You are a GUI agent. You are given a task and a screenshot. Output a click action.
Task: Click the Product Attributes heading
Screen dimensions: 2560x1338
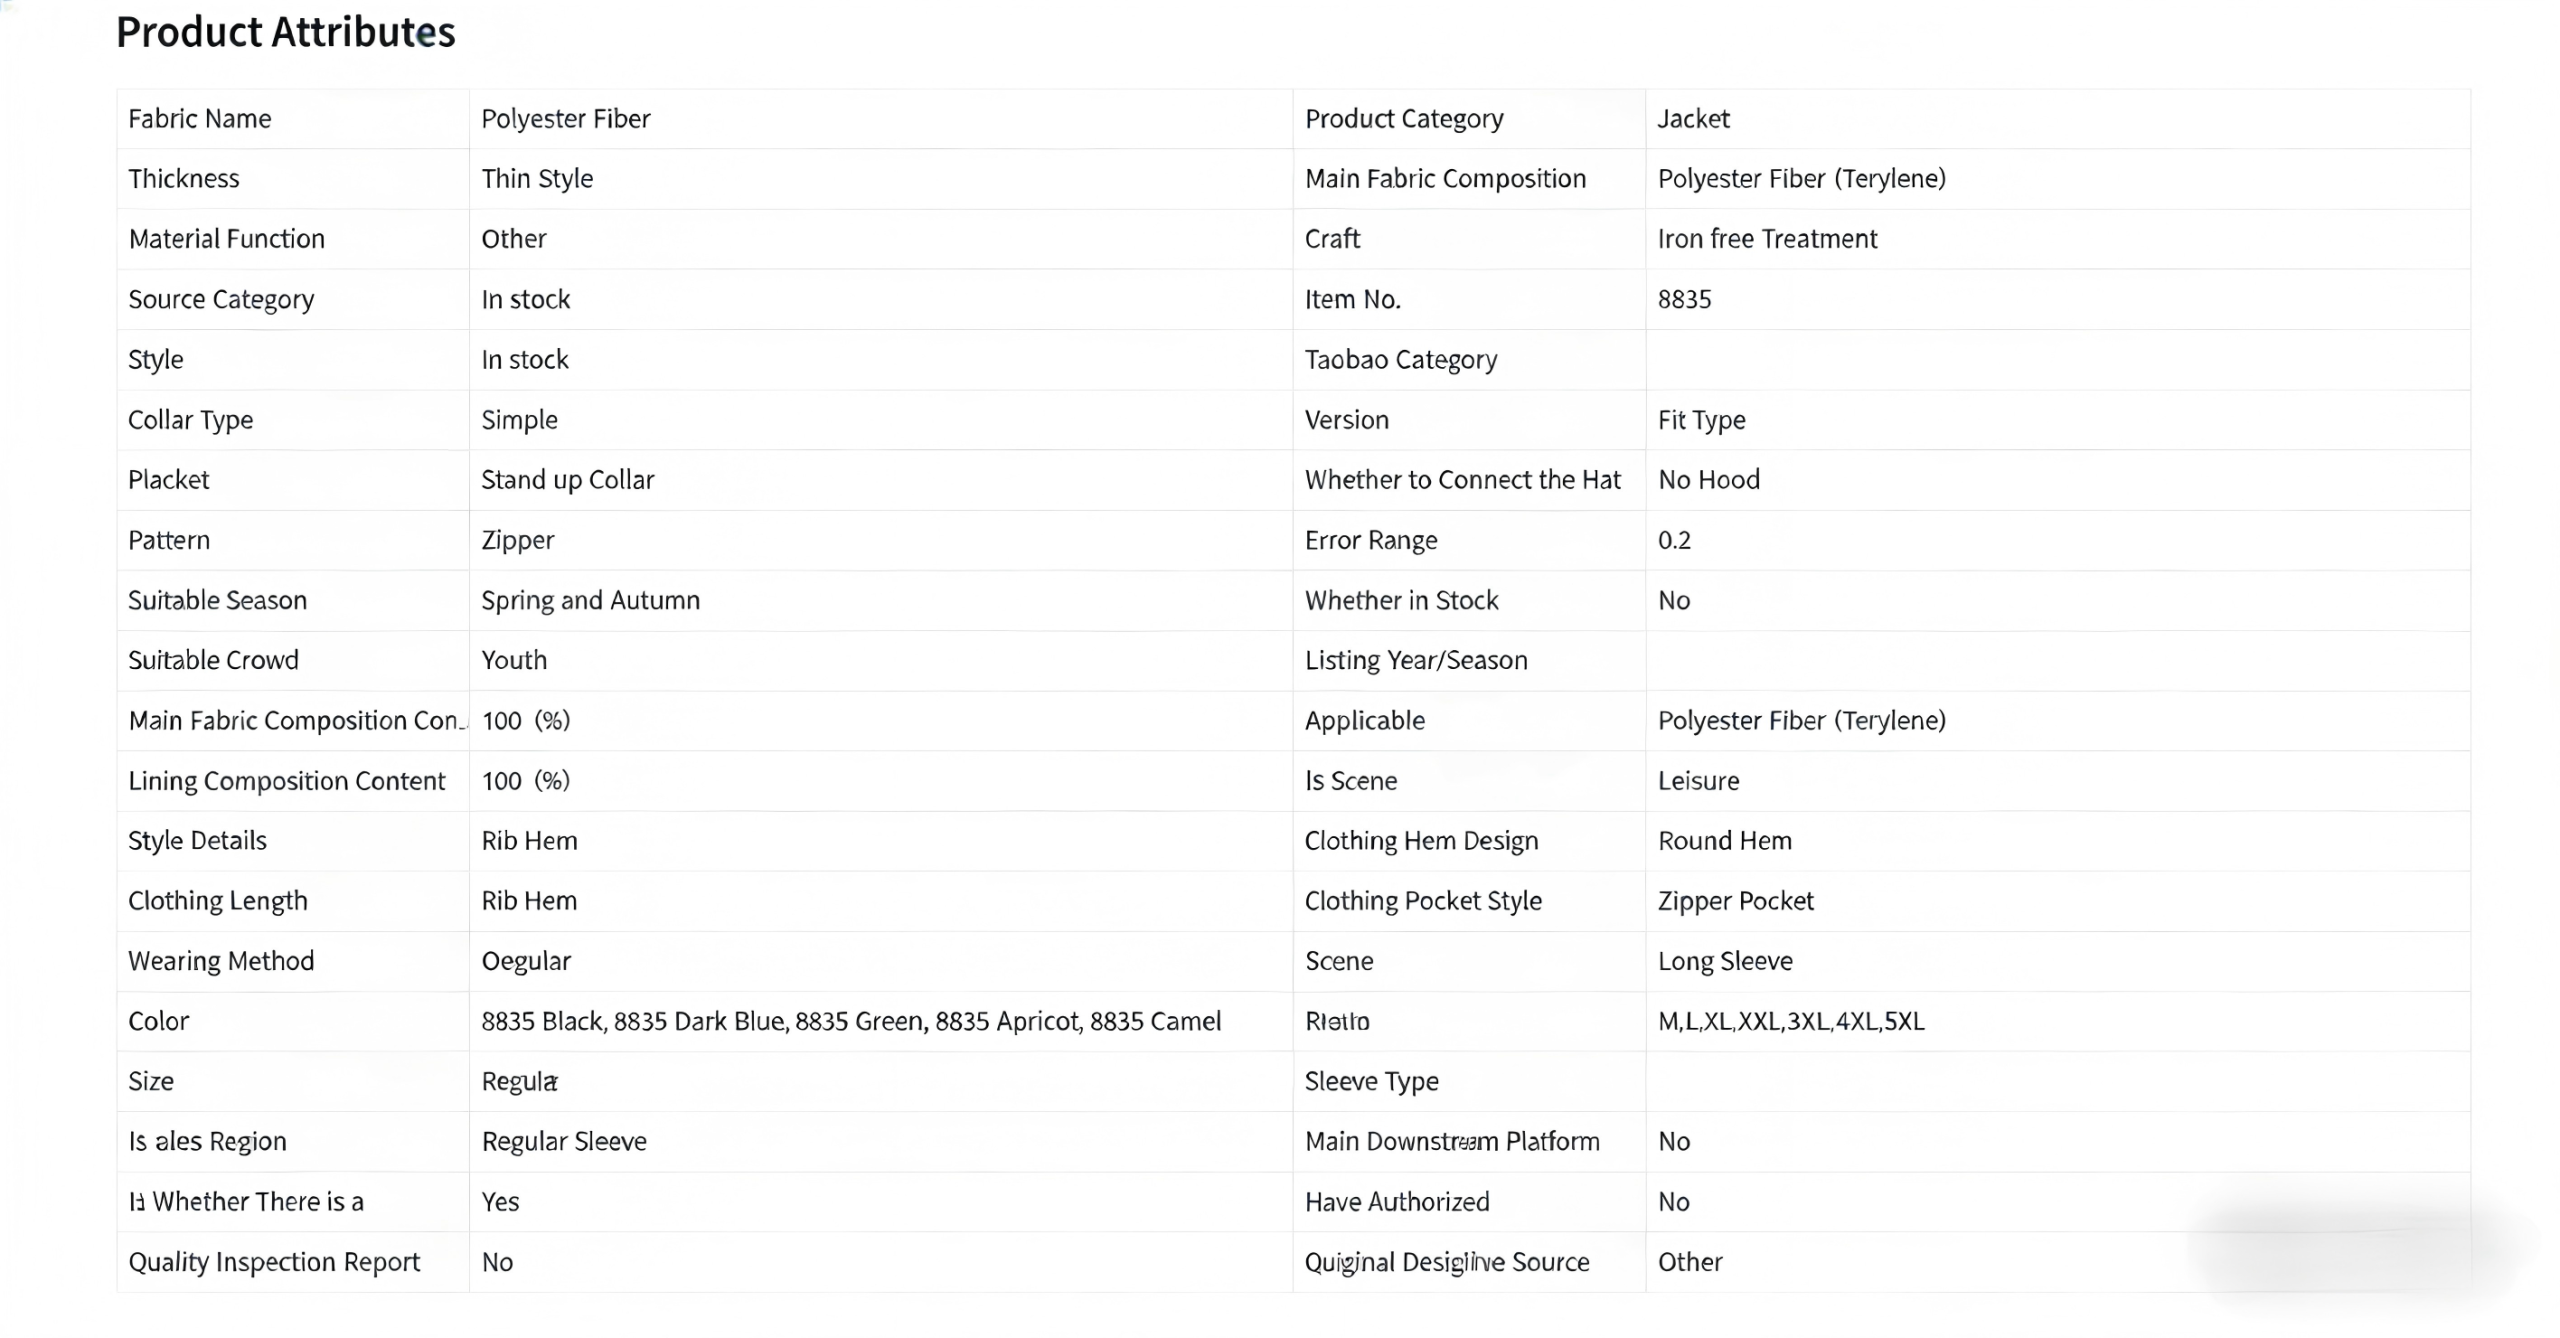tap(285, 32)
